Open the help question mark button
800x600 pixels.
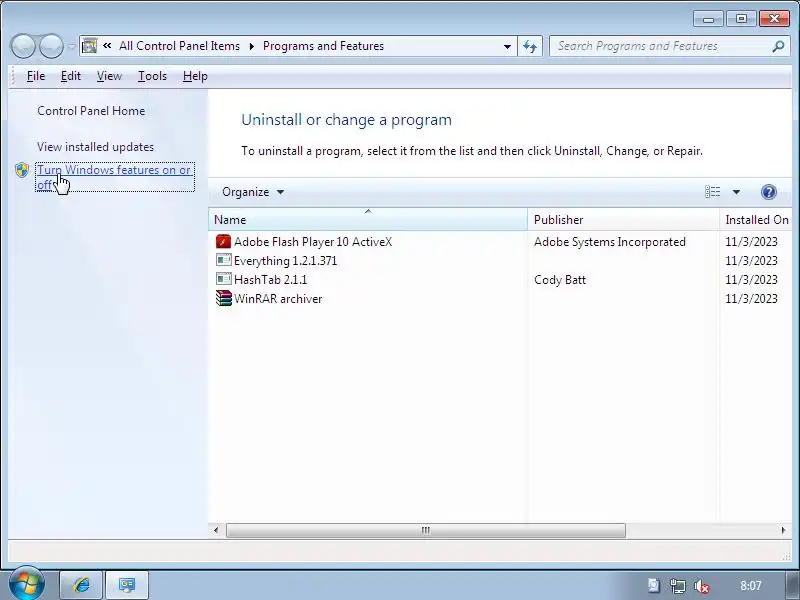[768, 192]
